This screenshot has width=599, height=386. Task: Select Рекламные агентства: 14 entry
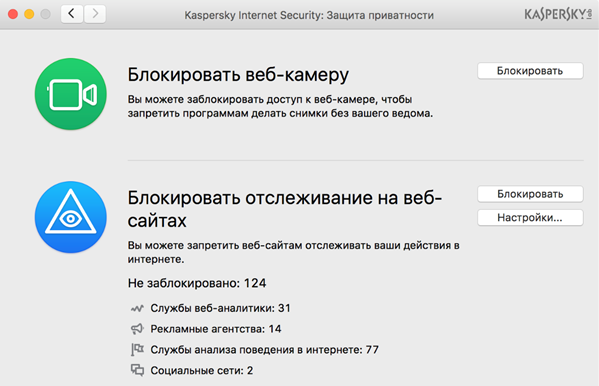click(x=216, y=329)
